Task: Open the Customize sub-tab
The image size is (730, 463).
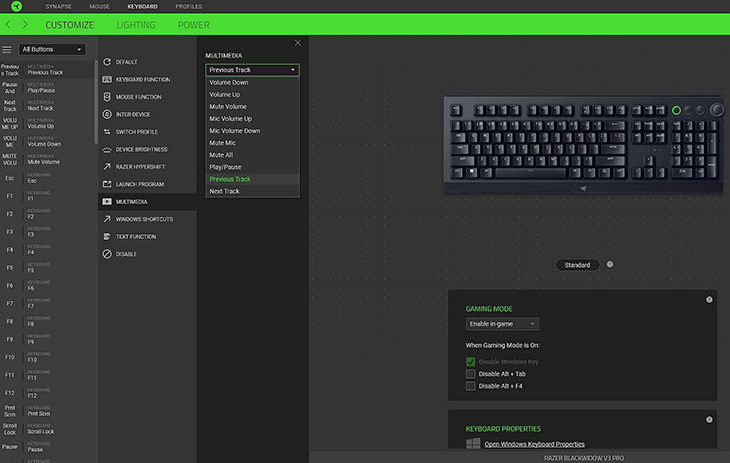Action: [69, 25]
